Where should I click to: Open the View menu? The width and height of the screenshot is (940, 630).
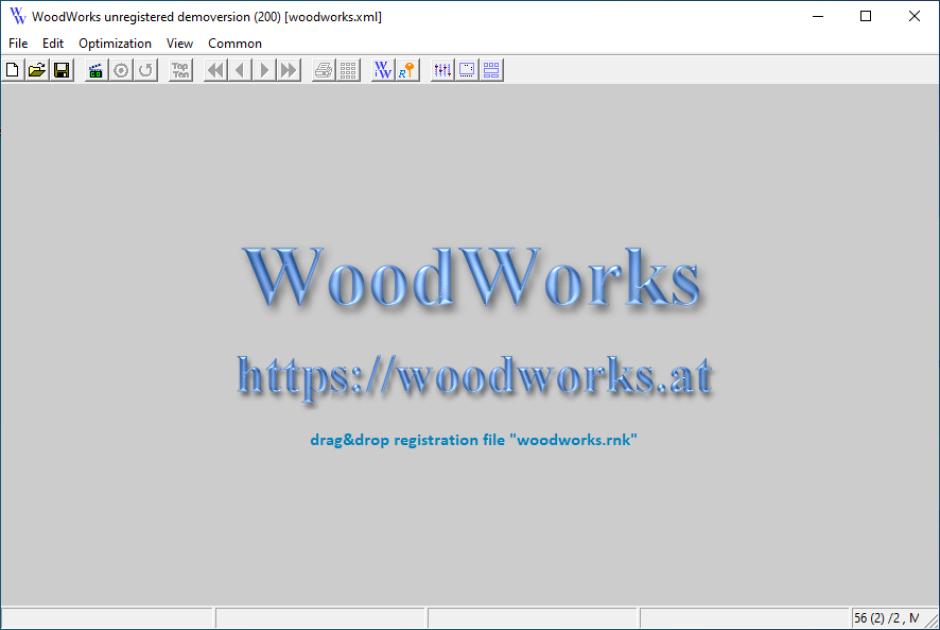(180, 43)
